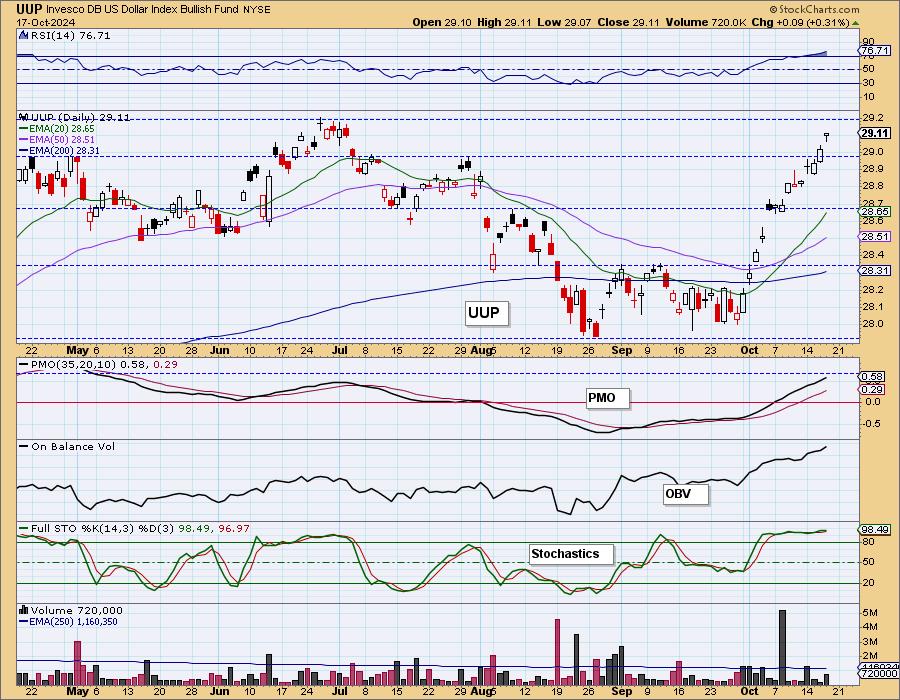
Task: Click the 720000 volume axis tag
Action: pyautogui.click(x=878, y=673)
